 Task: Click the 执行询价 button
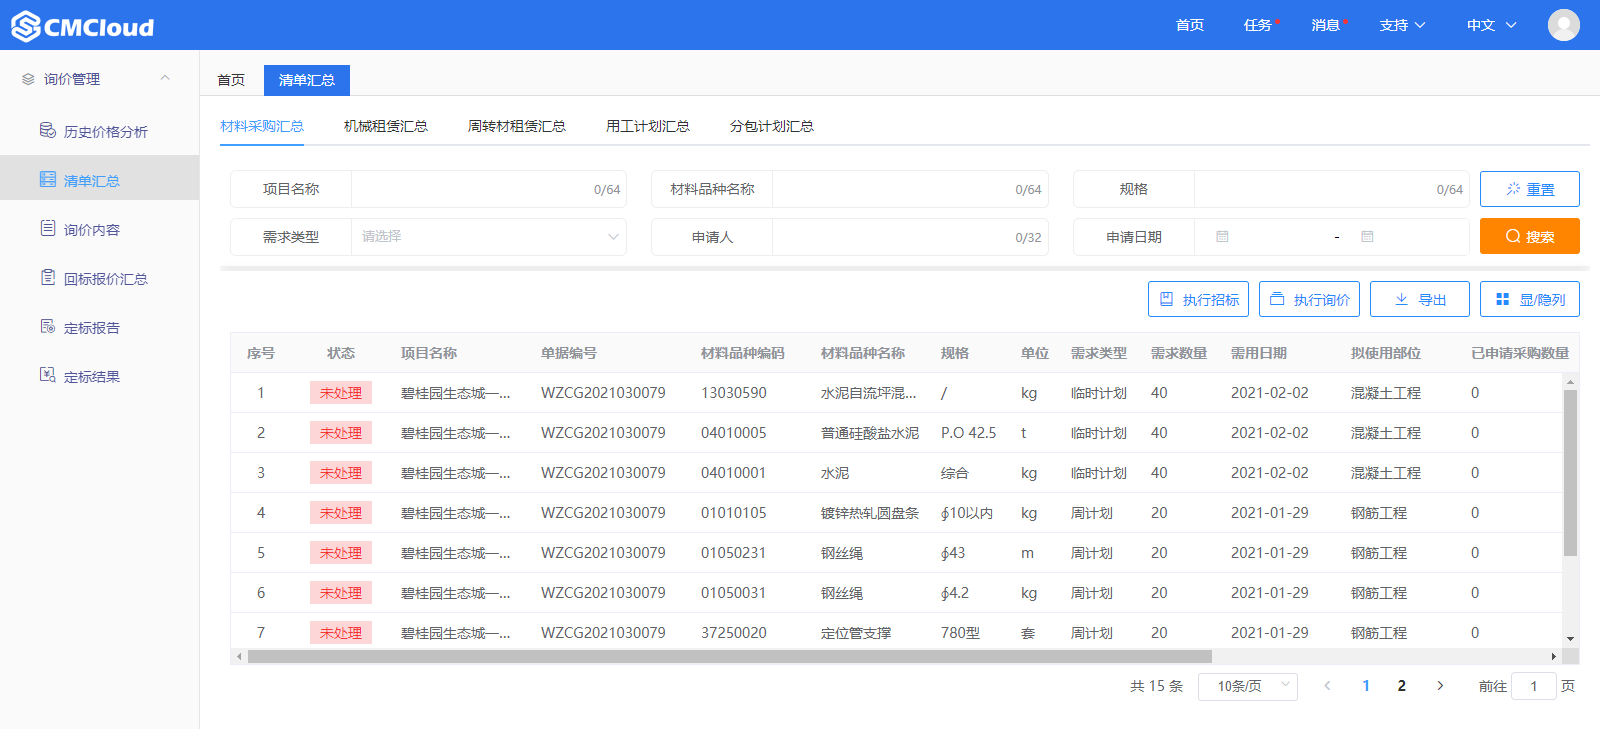pyautogui.click(x=1309, y=299)
